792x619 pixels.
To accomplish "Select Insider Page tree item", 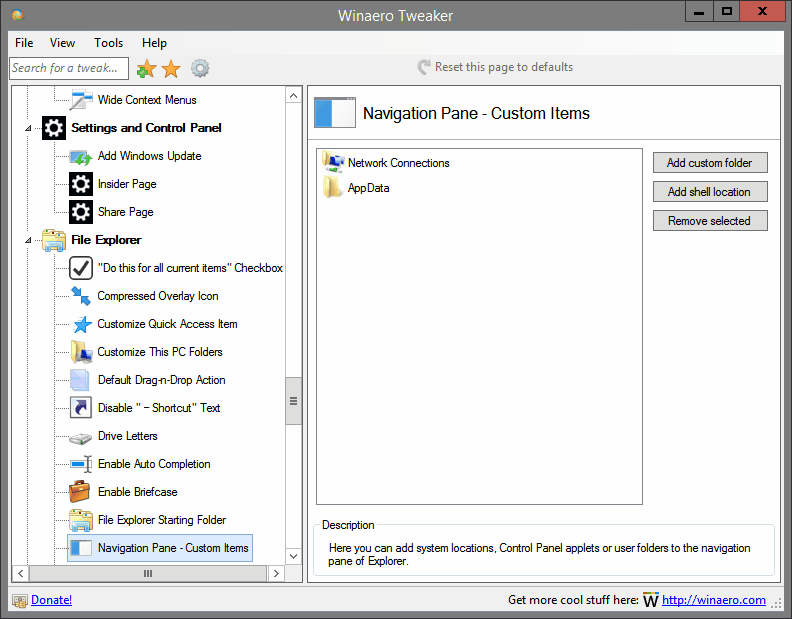I will pos(127,184).
